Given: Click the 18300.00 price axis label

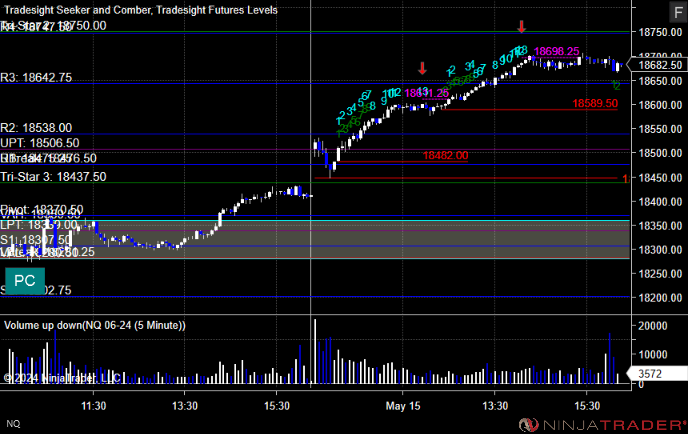Looking at the screenshot, I should coord(660,250).
